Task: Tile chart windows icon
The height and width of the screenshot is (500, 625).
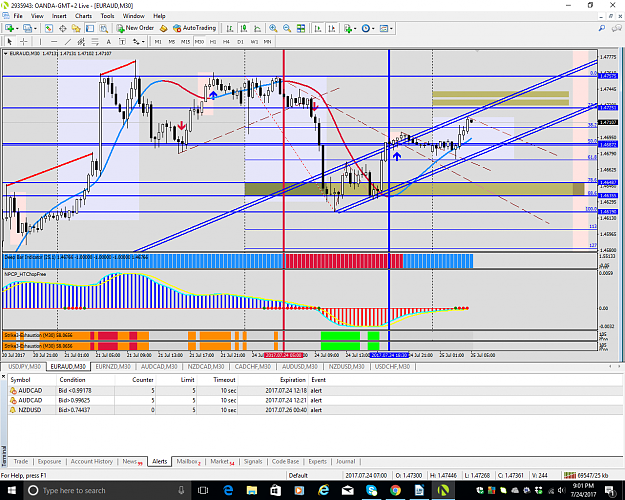Action: (x=301, y=28)
